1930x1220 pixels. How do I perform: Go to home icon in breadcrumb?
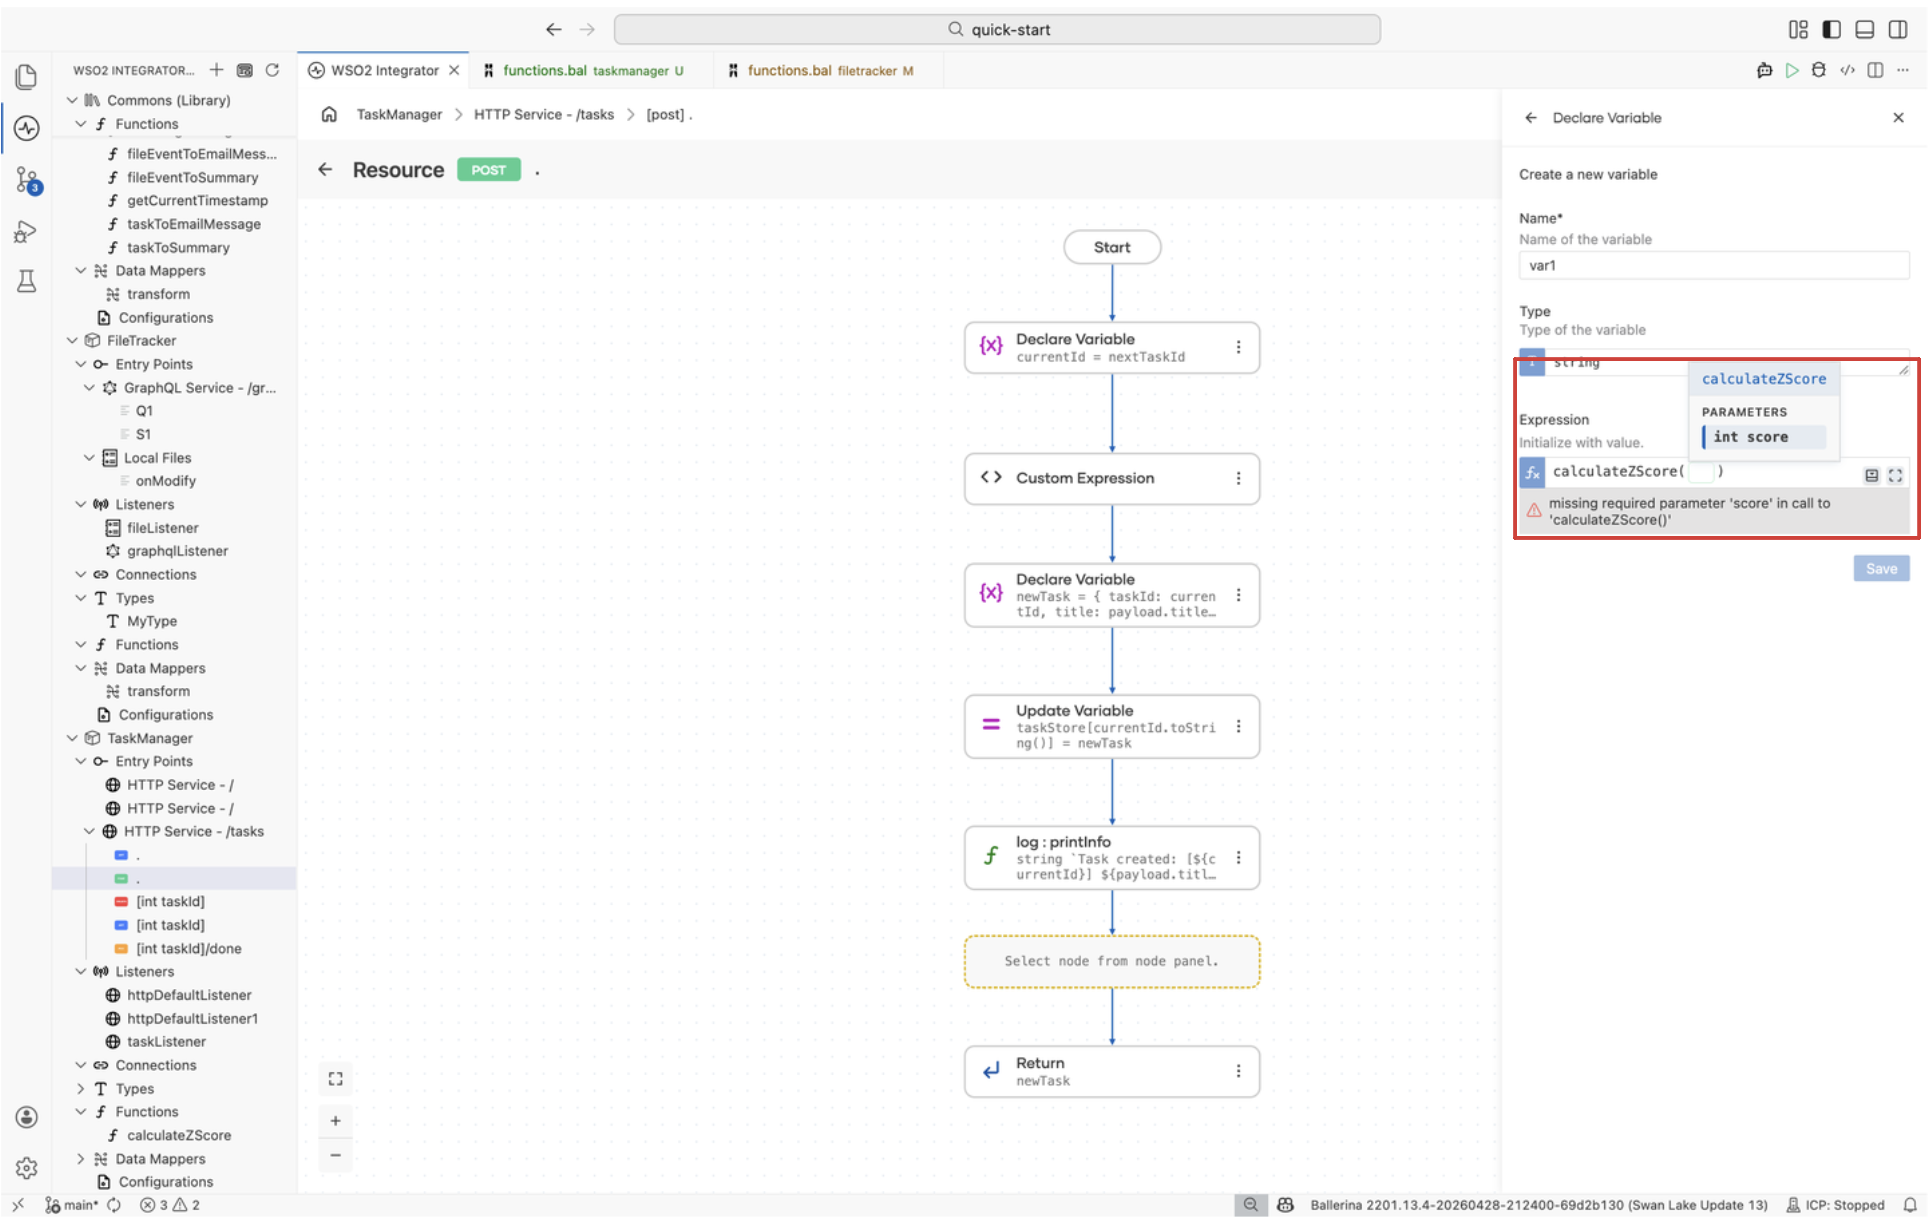(x=329, y=114)
